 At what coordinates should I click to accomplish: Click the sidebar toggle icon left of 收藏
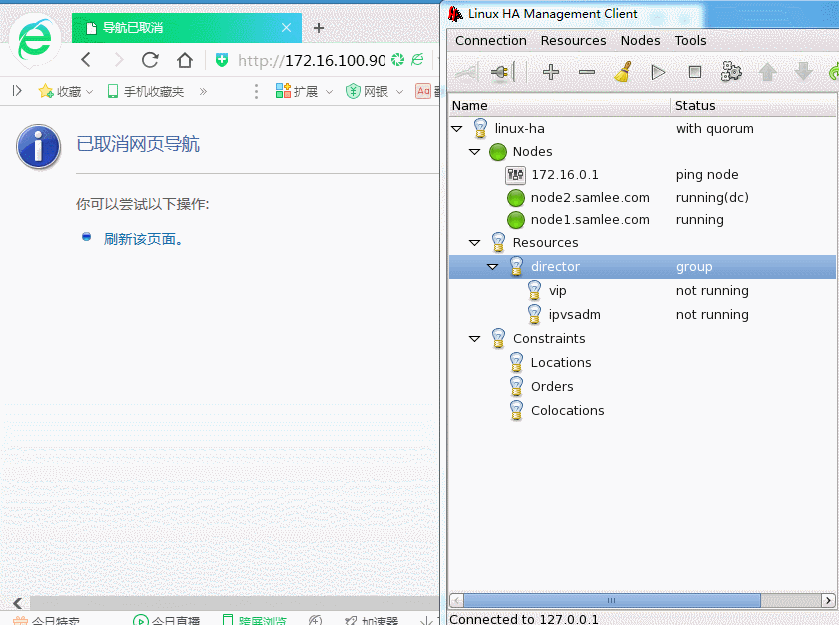click(x=17, y=91)
